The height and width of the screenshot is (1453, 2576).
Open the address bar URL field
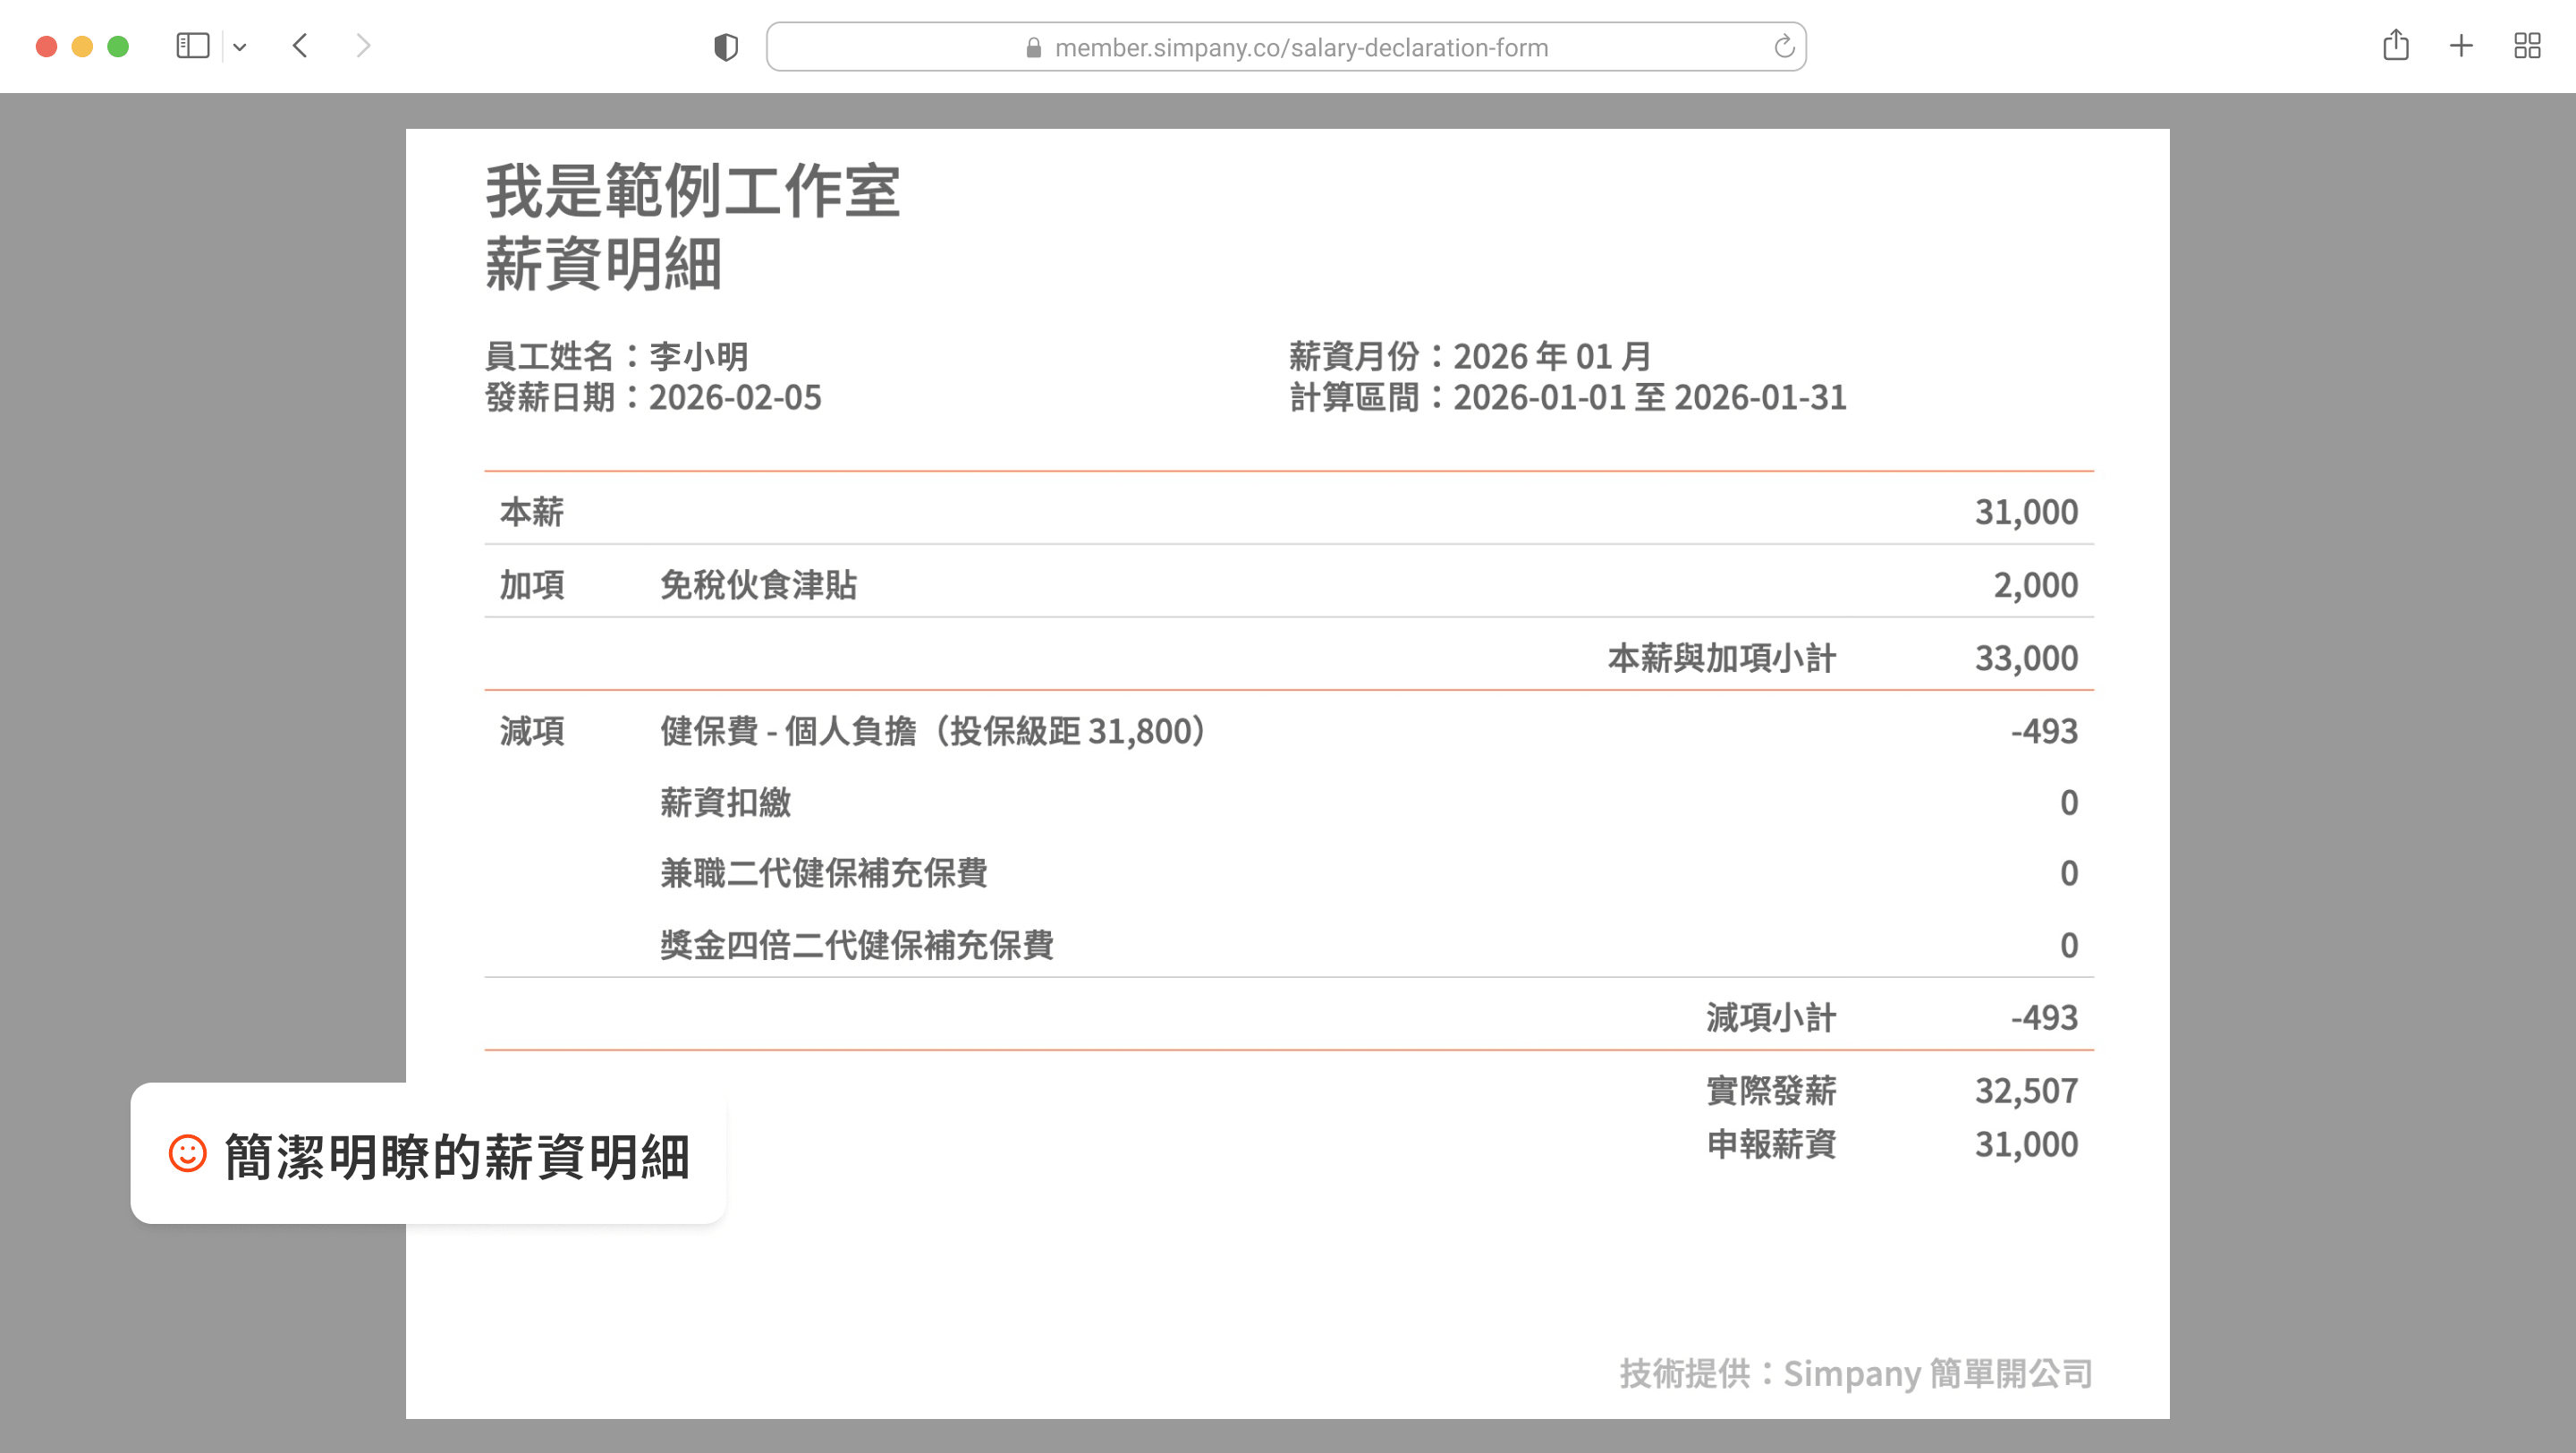click(x=1300, y=46)
